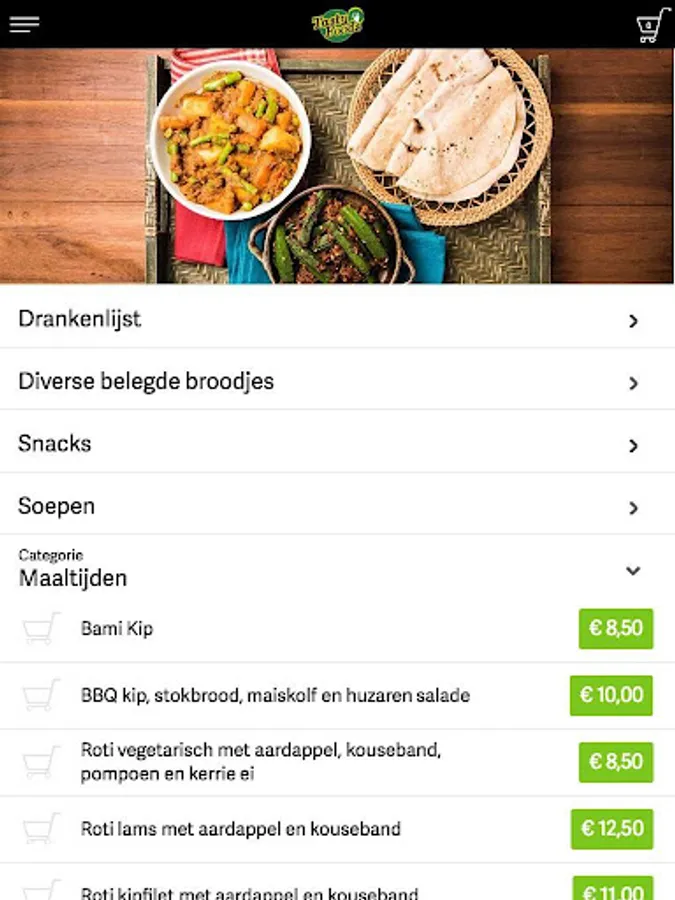Click the food banner image
The image size is (675, 900).
click(x=337, y=166)
